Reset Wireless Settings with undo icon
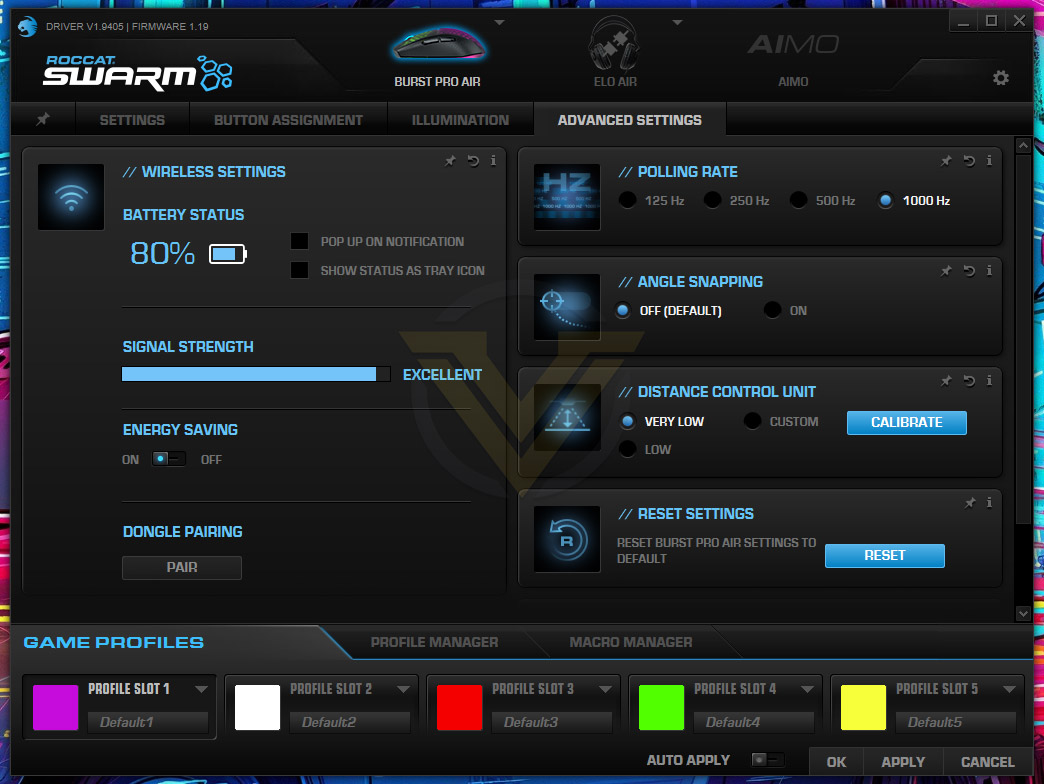1044x784 pixels. coord(473,160)
